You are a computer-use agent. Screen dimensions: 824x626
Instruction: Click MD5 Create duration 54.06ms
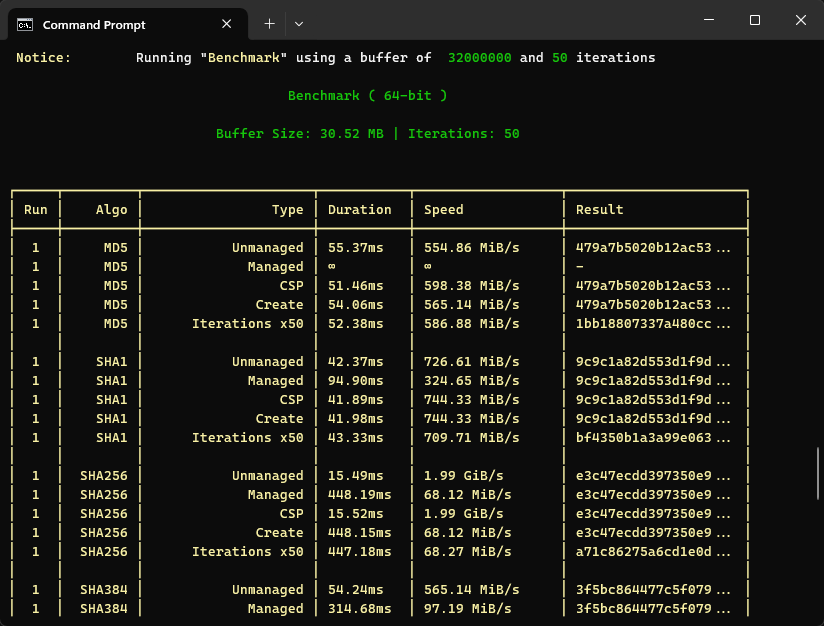coord(356,305)
